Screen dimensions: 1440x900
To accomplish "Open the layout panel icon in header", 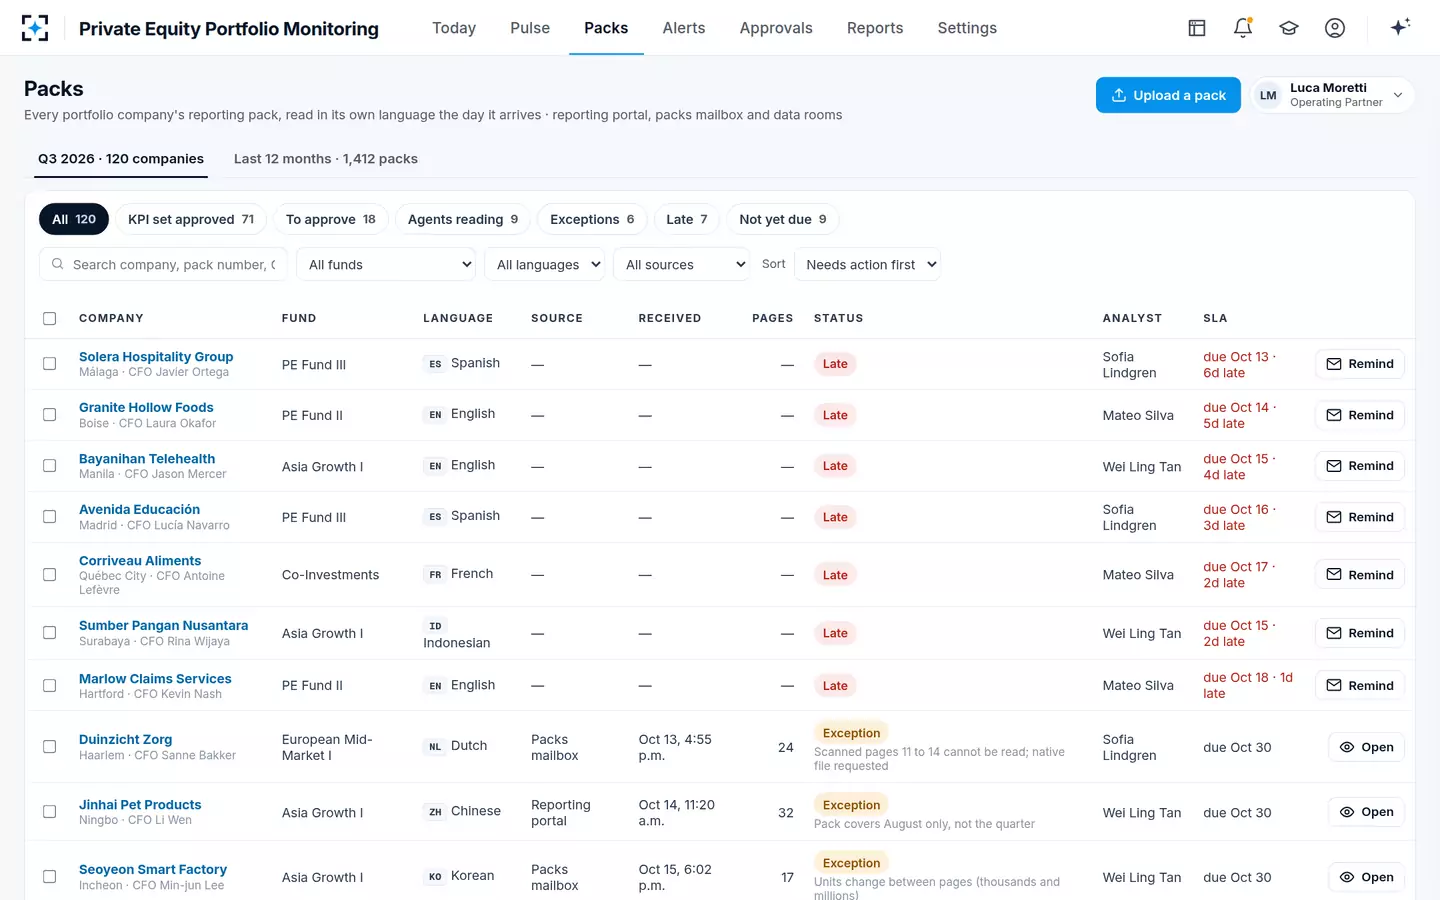I will [x=1197, y=28].
